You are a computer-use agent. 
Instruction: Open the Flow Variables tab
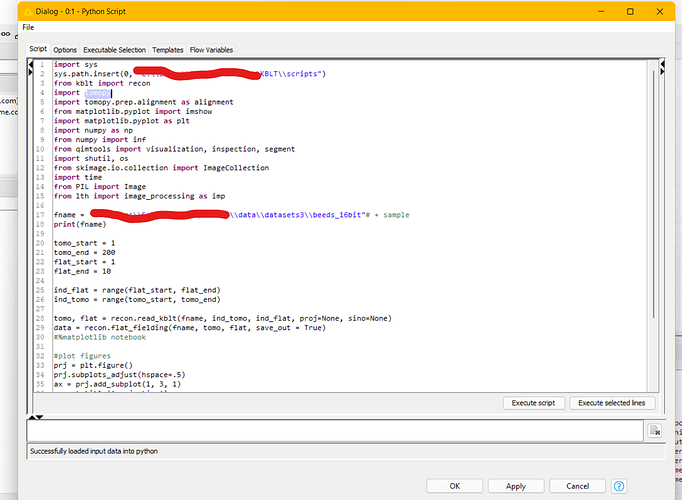point(211,50)
